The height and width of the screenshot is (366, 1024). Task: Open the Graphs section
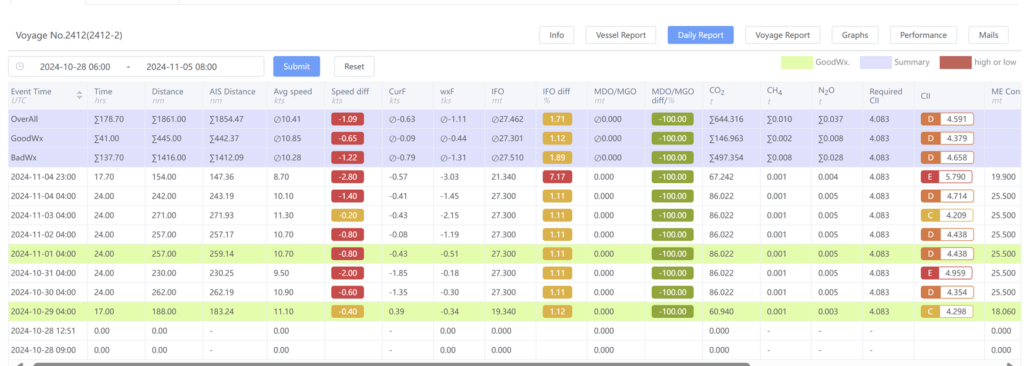click(x=855, y=35)
